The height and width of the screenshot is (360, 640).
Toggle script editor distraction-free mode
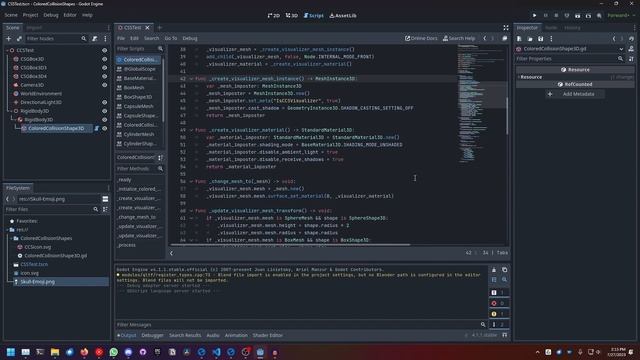coord(506,27)
